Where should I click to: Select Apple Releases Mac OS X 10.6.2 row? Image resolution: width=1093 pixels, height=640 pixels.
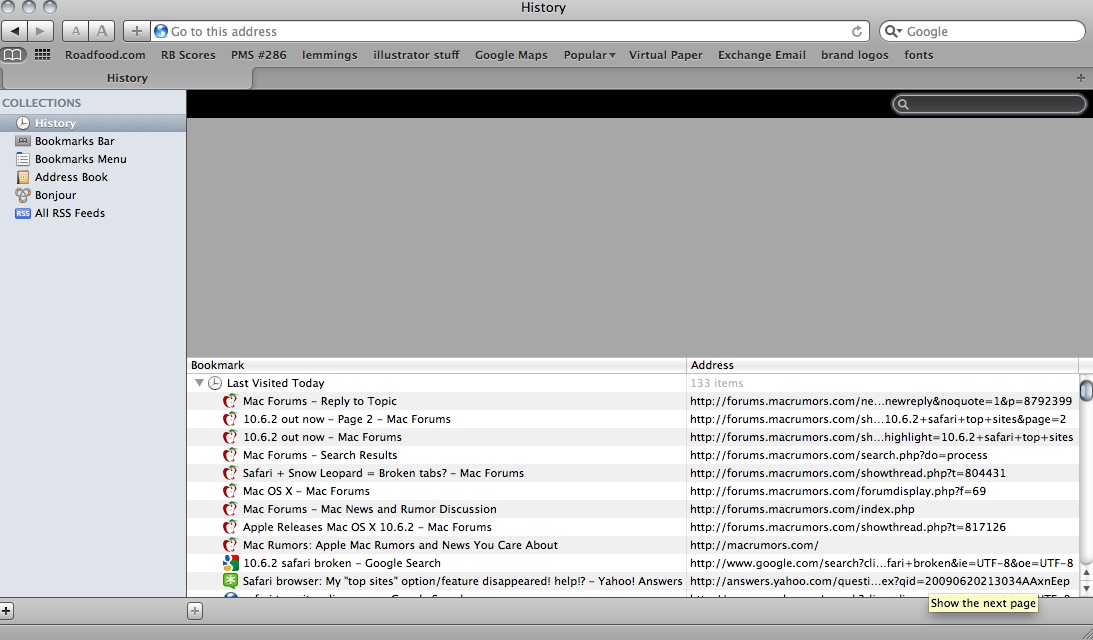pos(632,527)
